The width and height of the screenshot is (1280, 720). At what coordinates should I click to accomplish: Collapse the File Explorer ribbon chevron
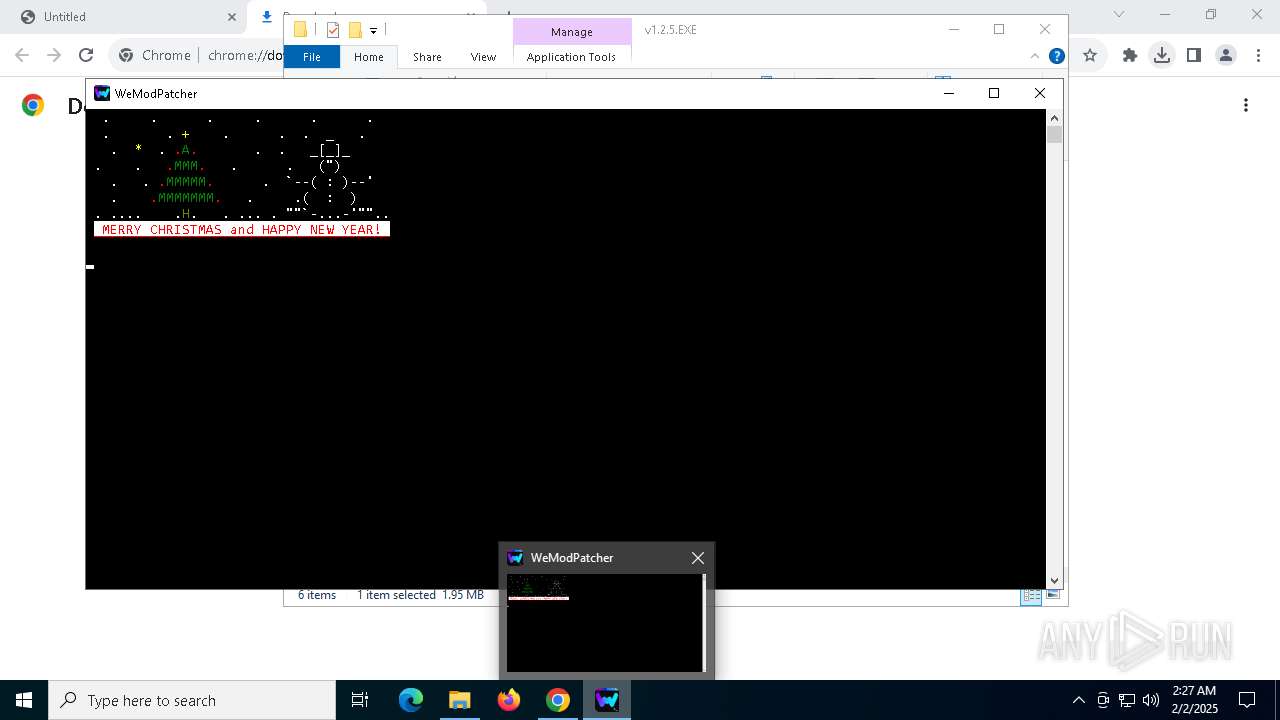point(1035,56)
